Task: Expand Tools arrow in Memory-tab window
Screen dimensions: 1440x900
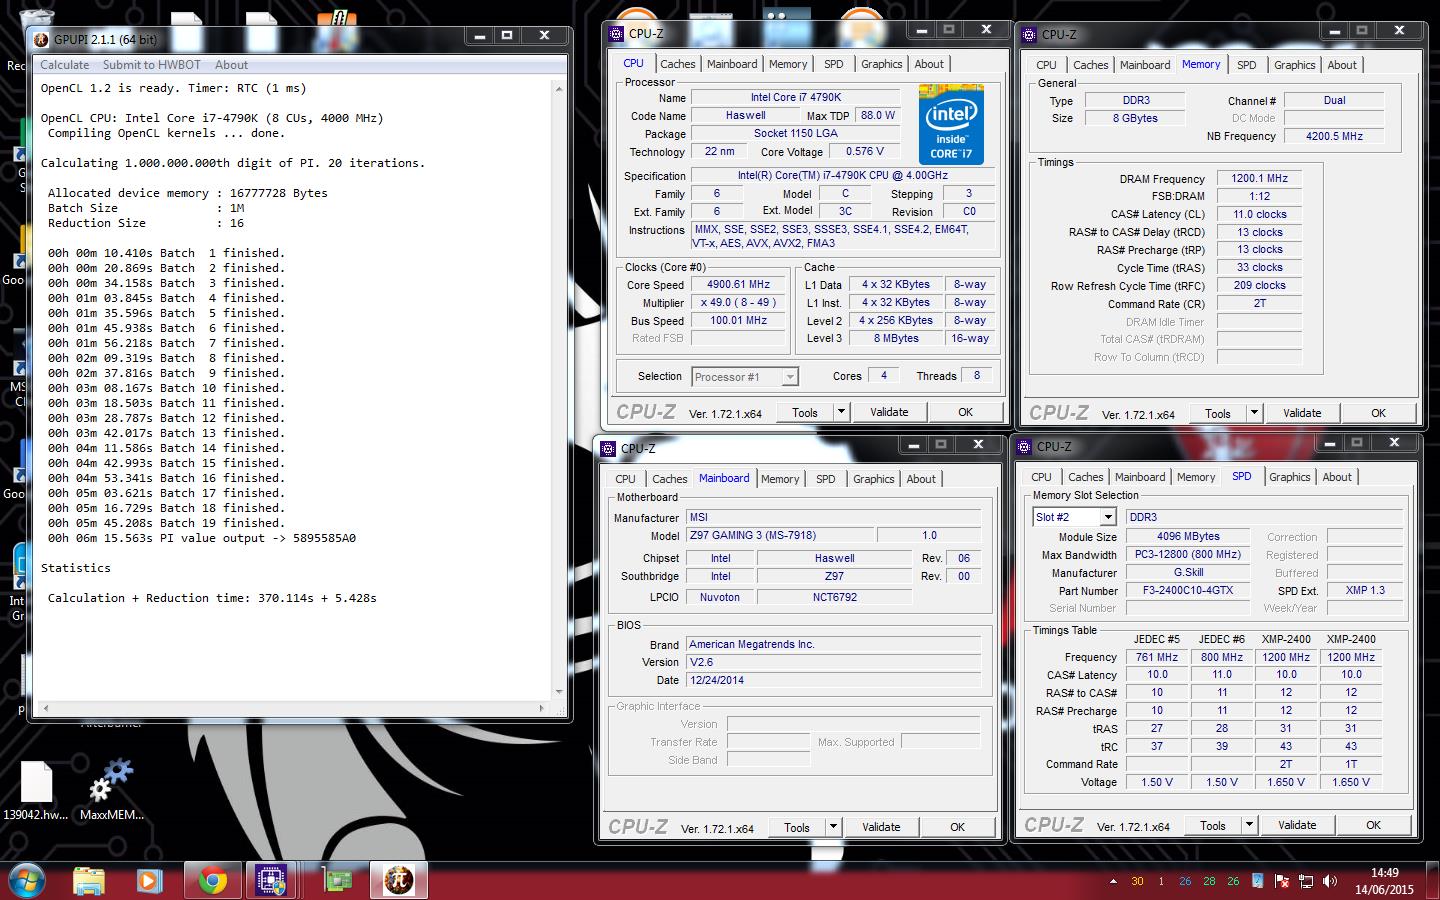Action: 1254,413
